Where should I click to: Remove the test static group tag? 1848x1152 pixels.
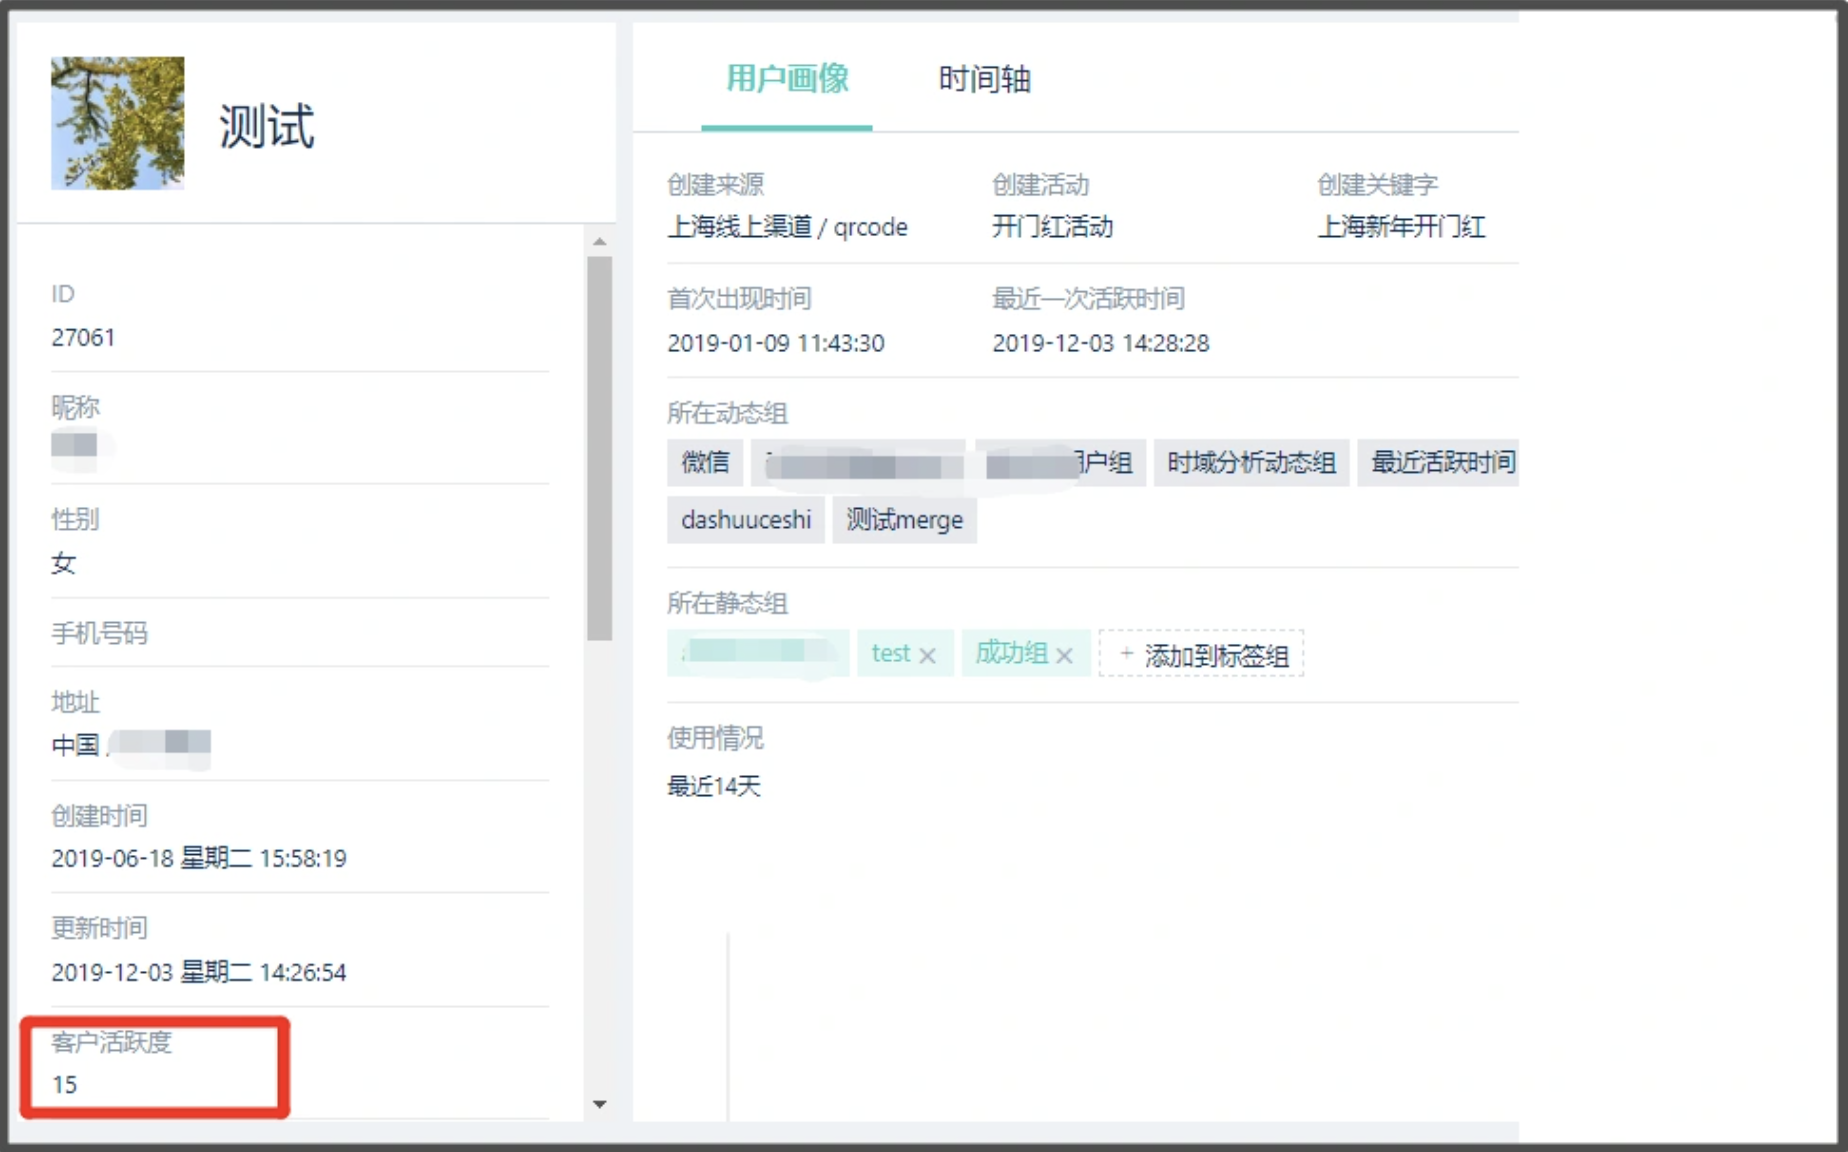(x=927, y=655)
